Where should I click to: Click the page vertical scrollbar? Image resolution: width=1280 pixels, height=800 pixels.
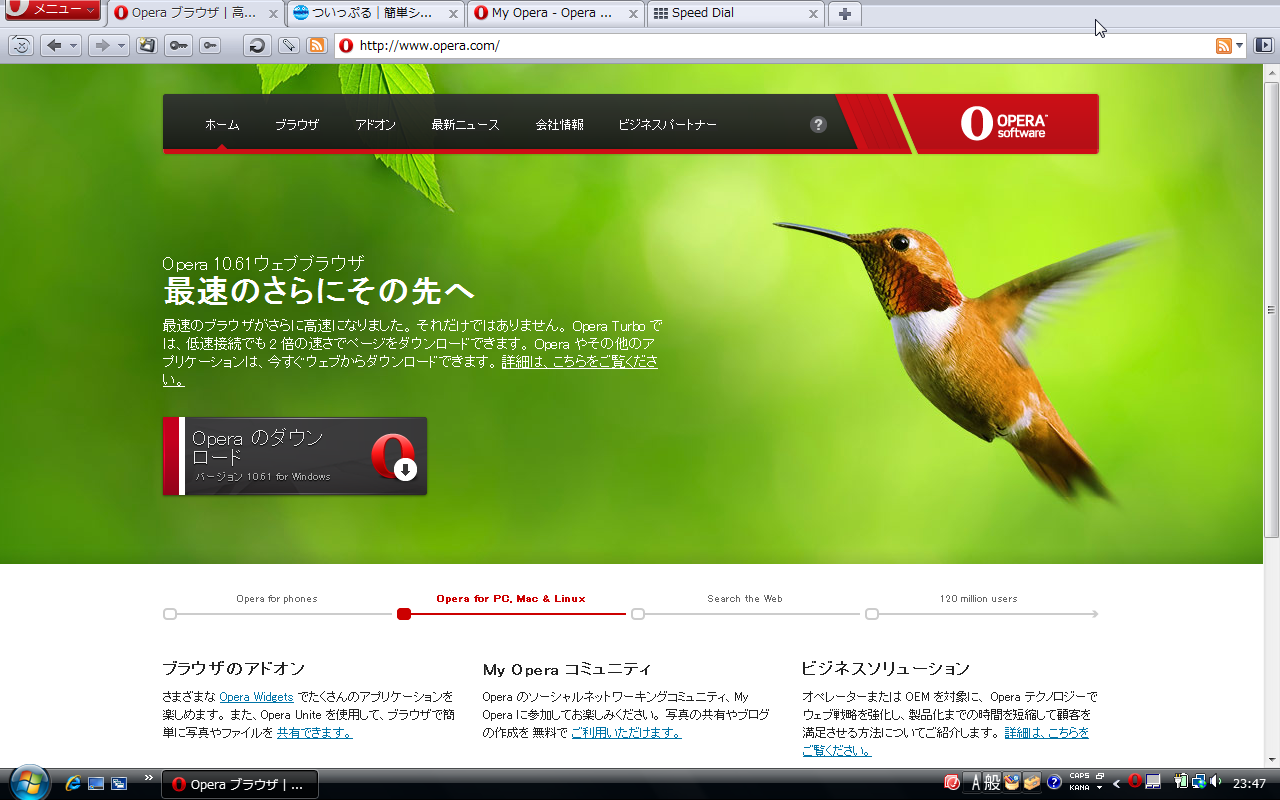click(1272, 311)
